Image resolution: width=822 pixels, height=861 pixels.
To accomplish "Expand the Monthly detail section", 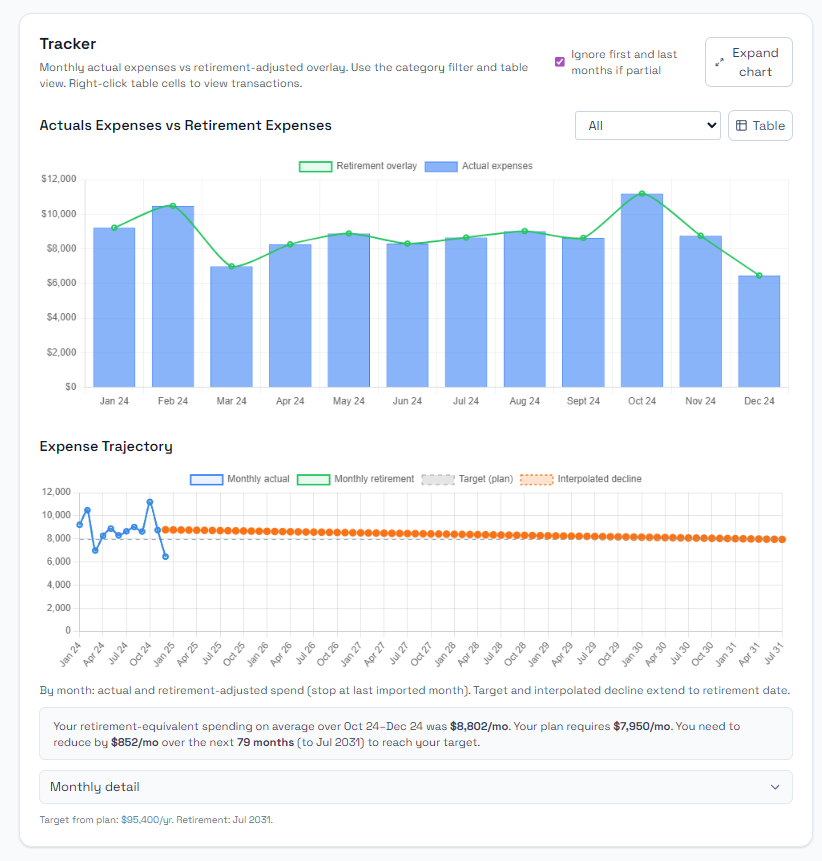I will pyautogui.click(x=416, y=787).
